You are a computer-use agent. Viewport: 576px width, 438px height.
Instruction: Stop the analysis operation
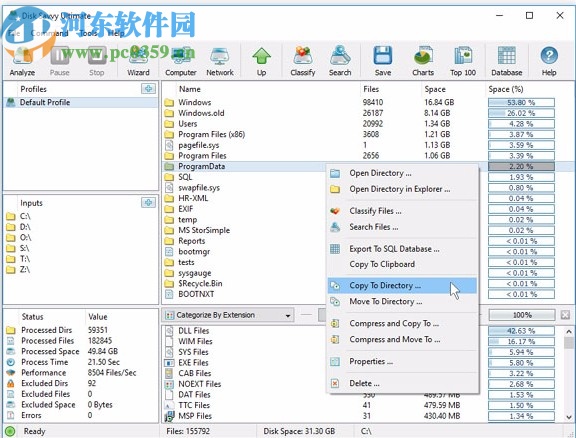pyautogui.click(x=97, y=61)
